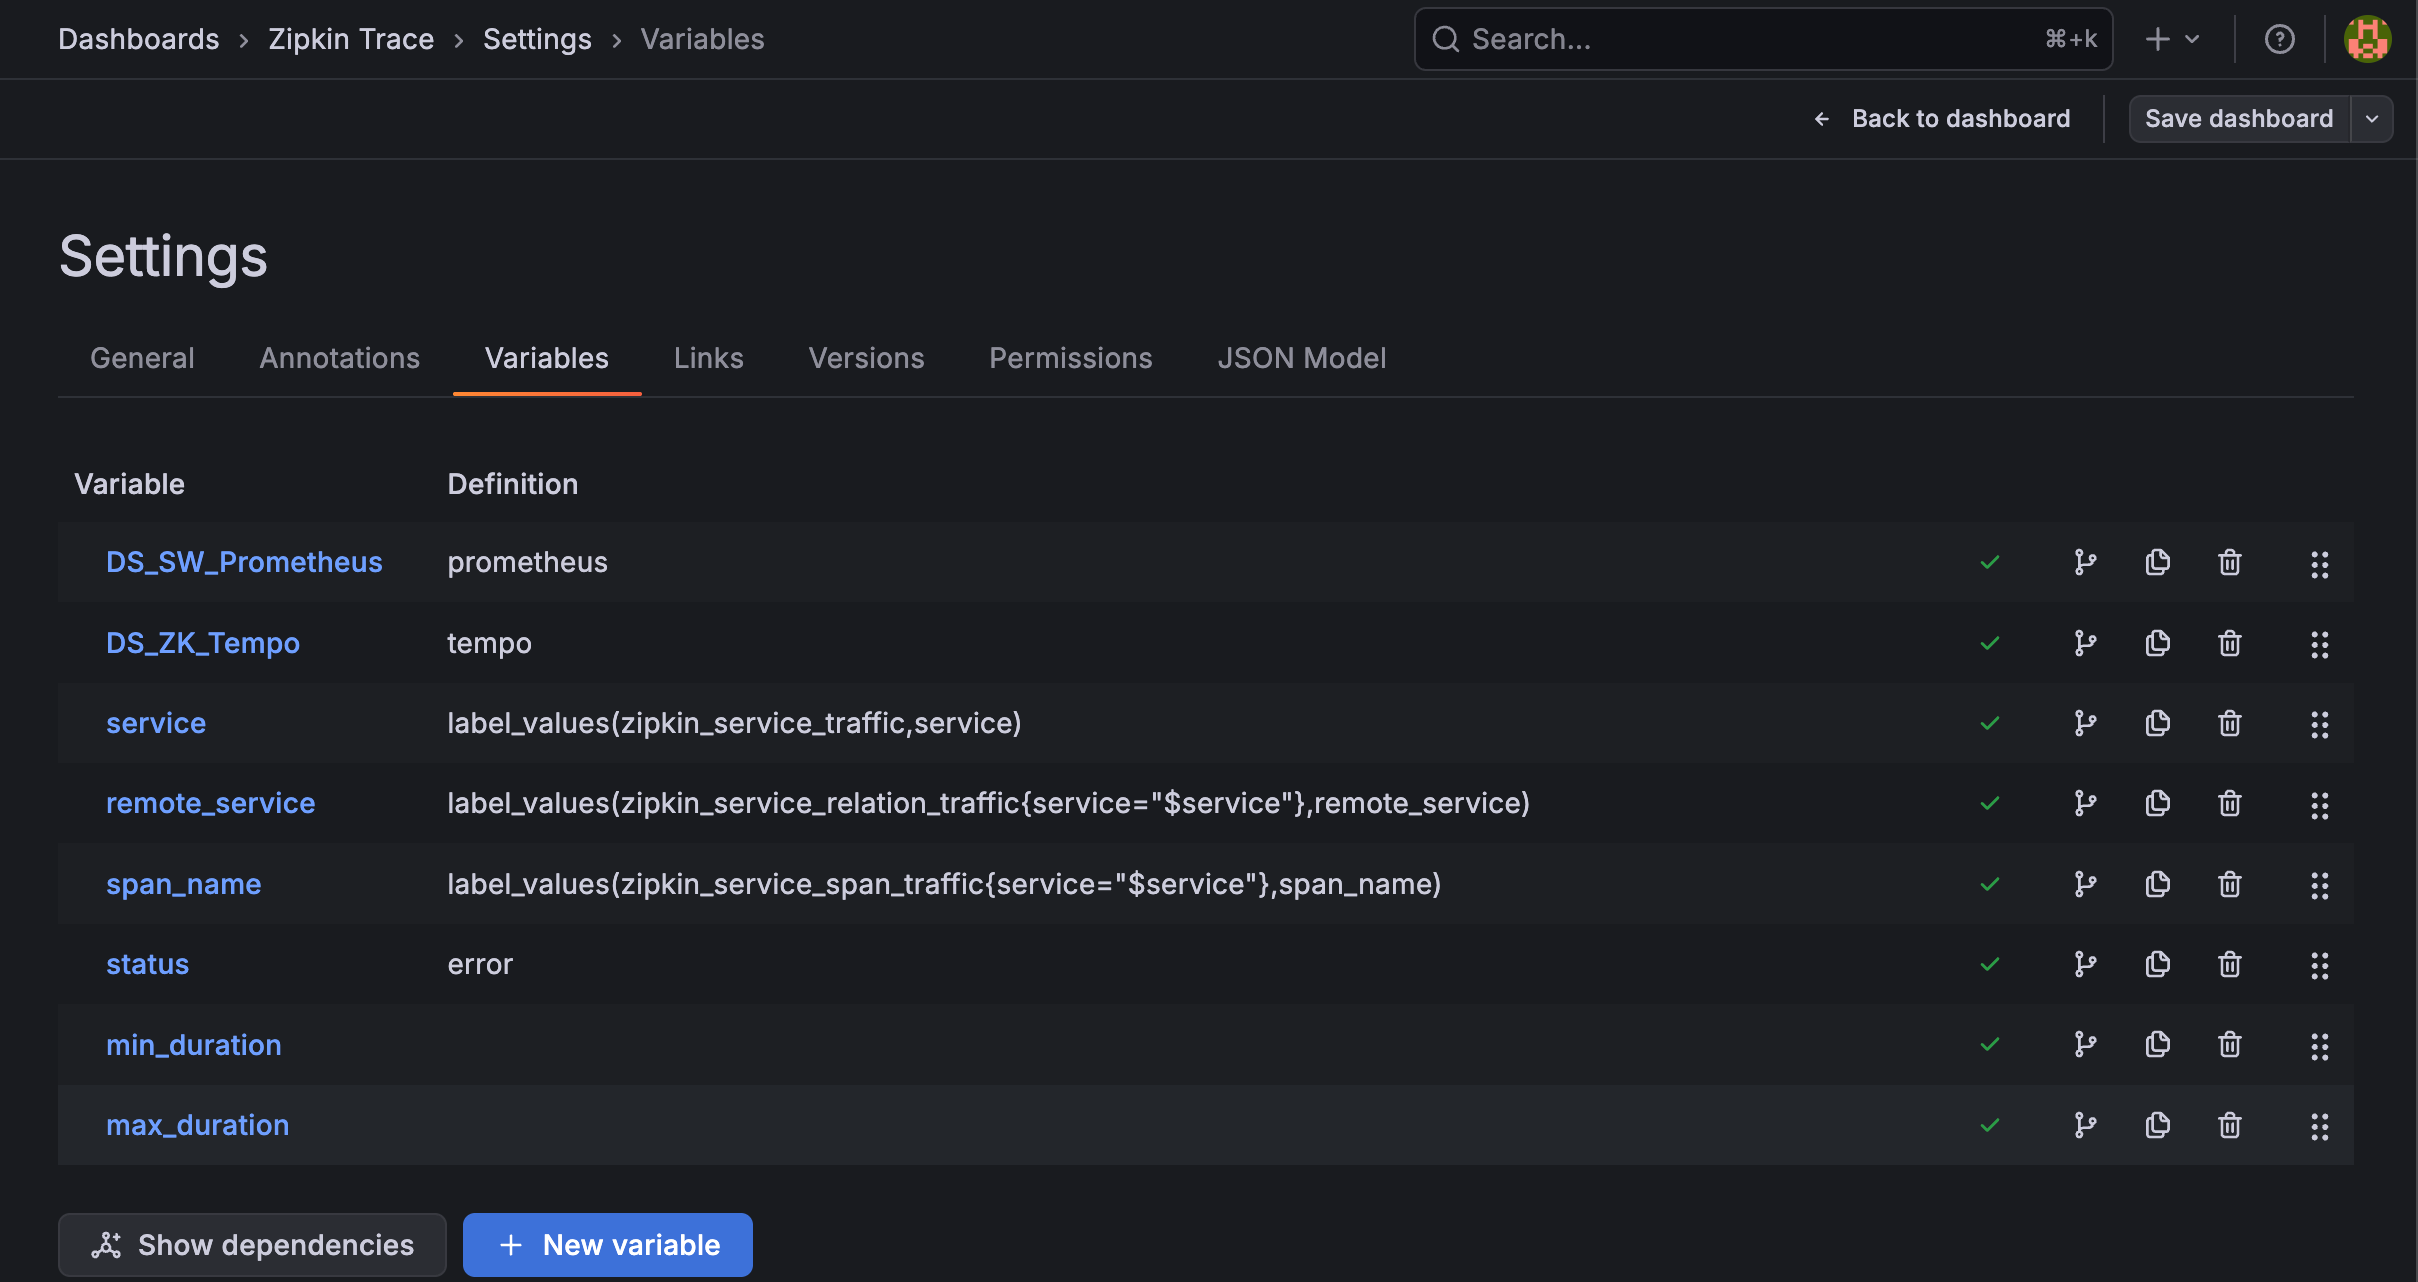Focus the Search input field
Screen dimensions: 2418x1282
[1750, 39]
